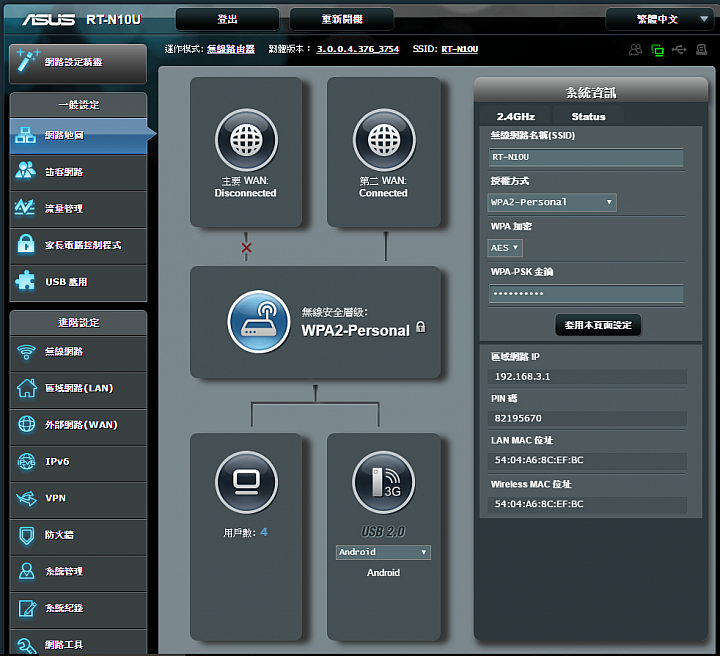Open WPA2-Personal authentication dropdown
Image resolution: width=720 pixels, height=656 pixels.
coord(552,202)
